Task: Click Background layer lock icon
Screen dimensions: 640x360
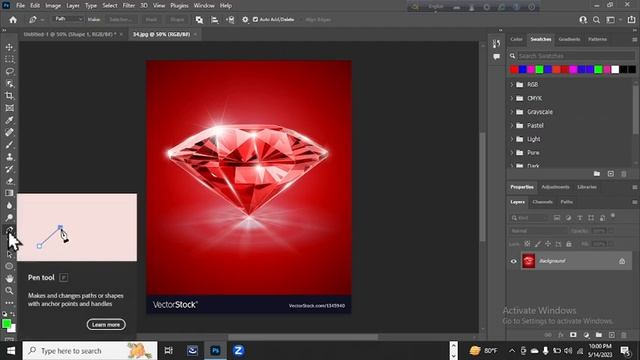Action: pyautogui.click(x=622, y=261)
